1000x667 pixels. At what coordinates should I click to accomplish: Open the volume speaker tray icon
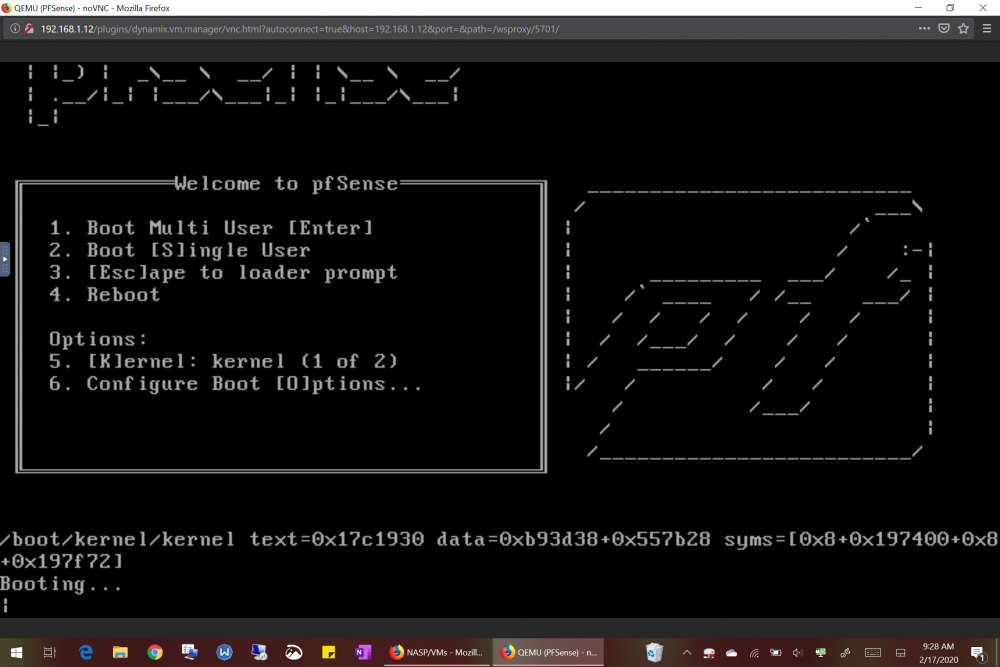click(797, 653)
